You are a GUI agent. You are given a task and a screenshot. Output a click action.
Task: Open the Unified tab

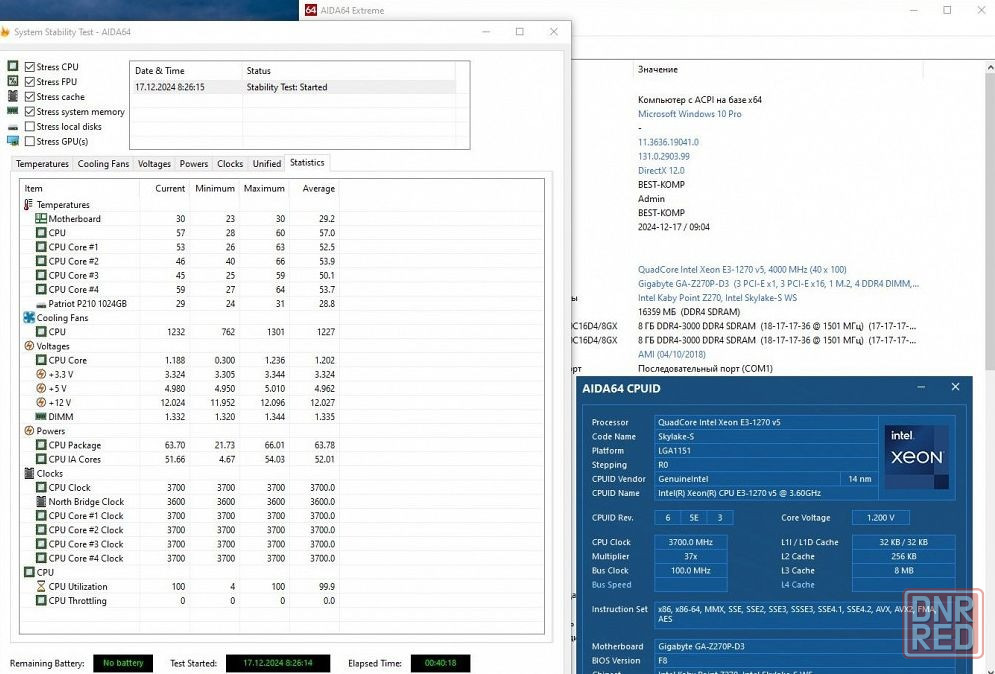click(x=267, y=164)
